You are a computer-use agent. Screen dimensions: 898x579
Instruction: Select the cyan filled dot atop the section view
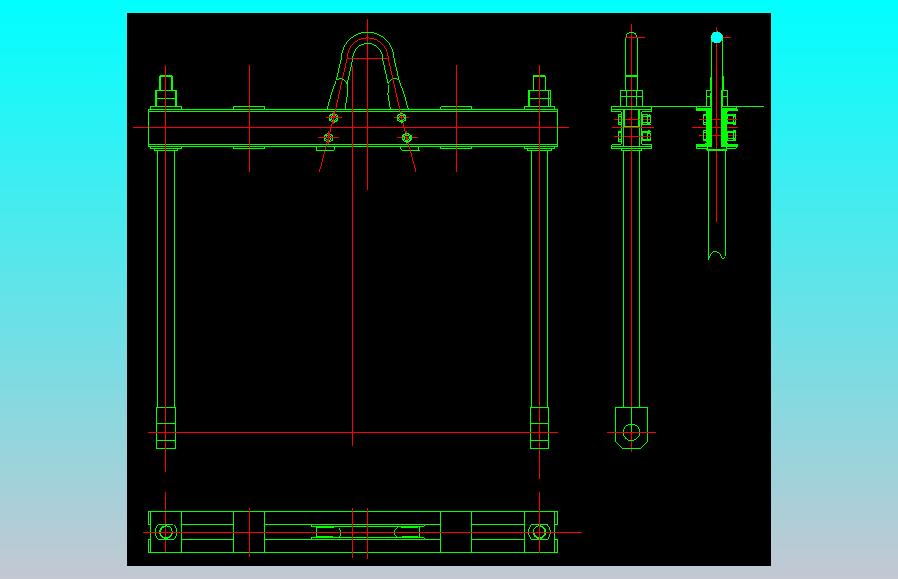click(716, 38)
